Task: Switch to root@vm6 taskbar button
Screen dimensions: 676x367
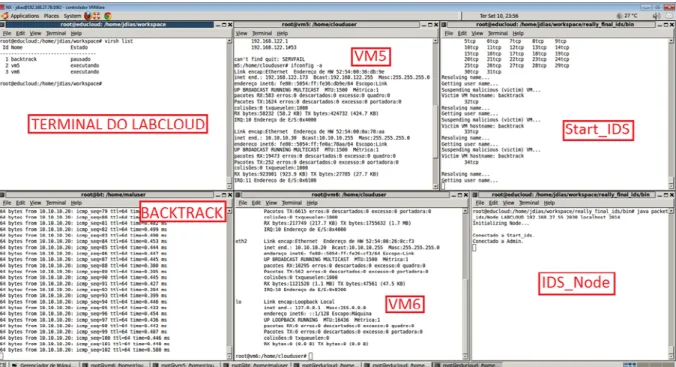Action: 115,365
